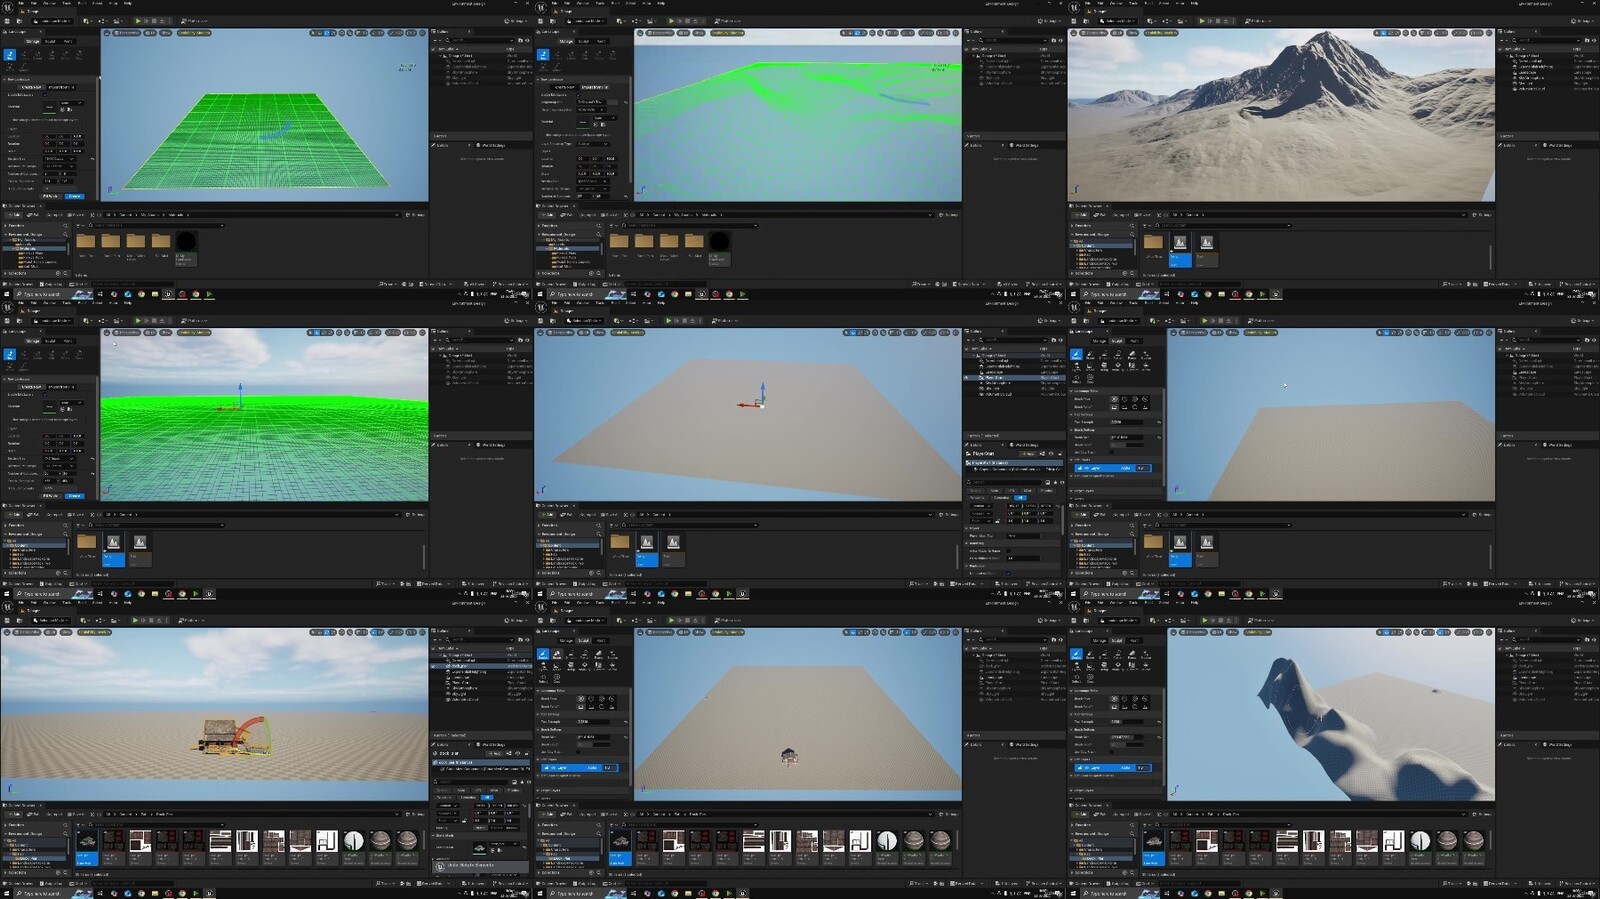The image size is (1600, 899).
Task: Select house mesh thumbnail in house scene content browser
Action: click(x=86, y=841)
